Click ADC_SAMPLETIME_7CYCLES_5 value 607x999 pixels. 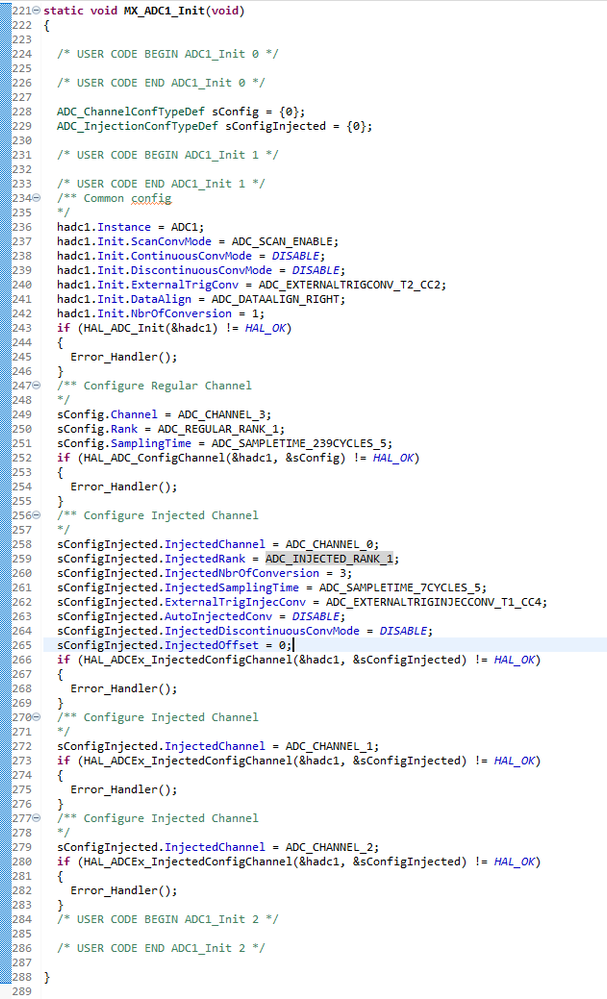(399, 587)
